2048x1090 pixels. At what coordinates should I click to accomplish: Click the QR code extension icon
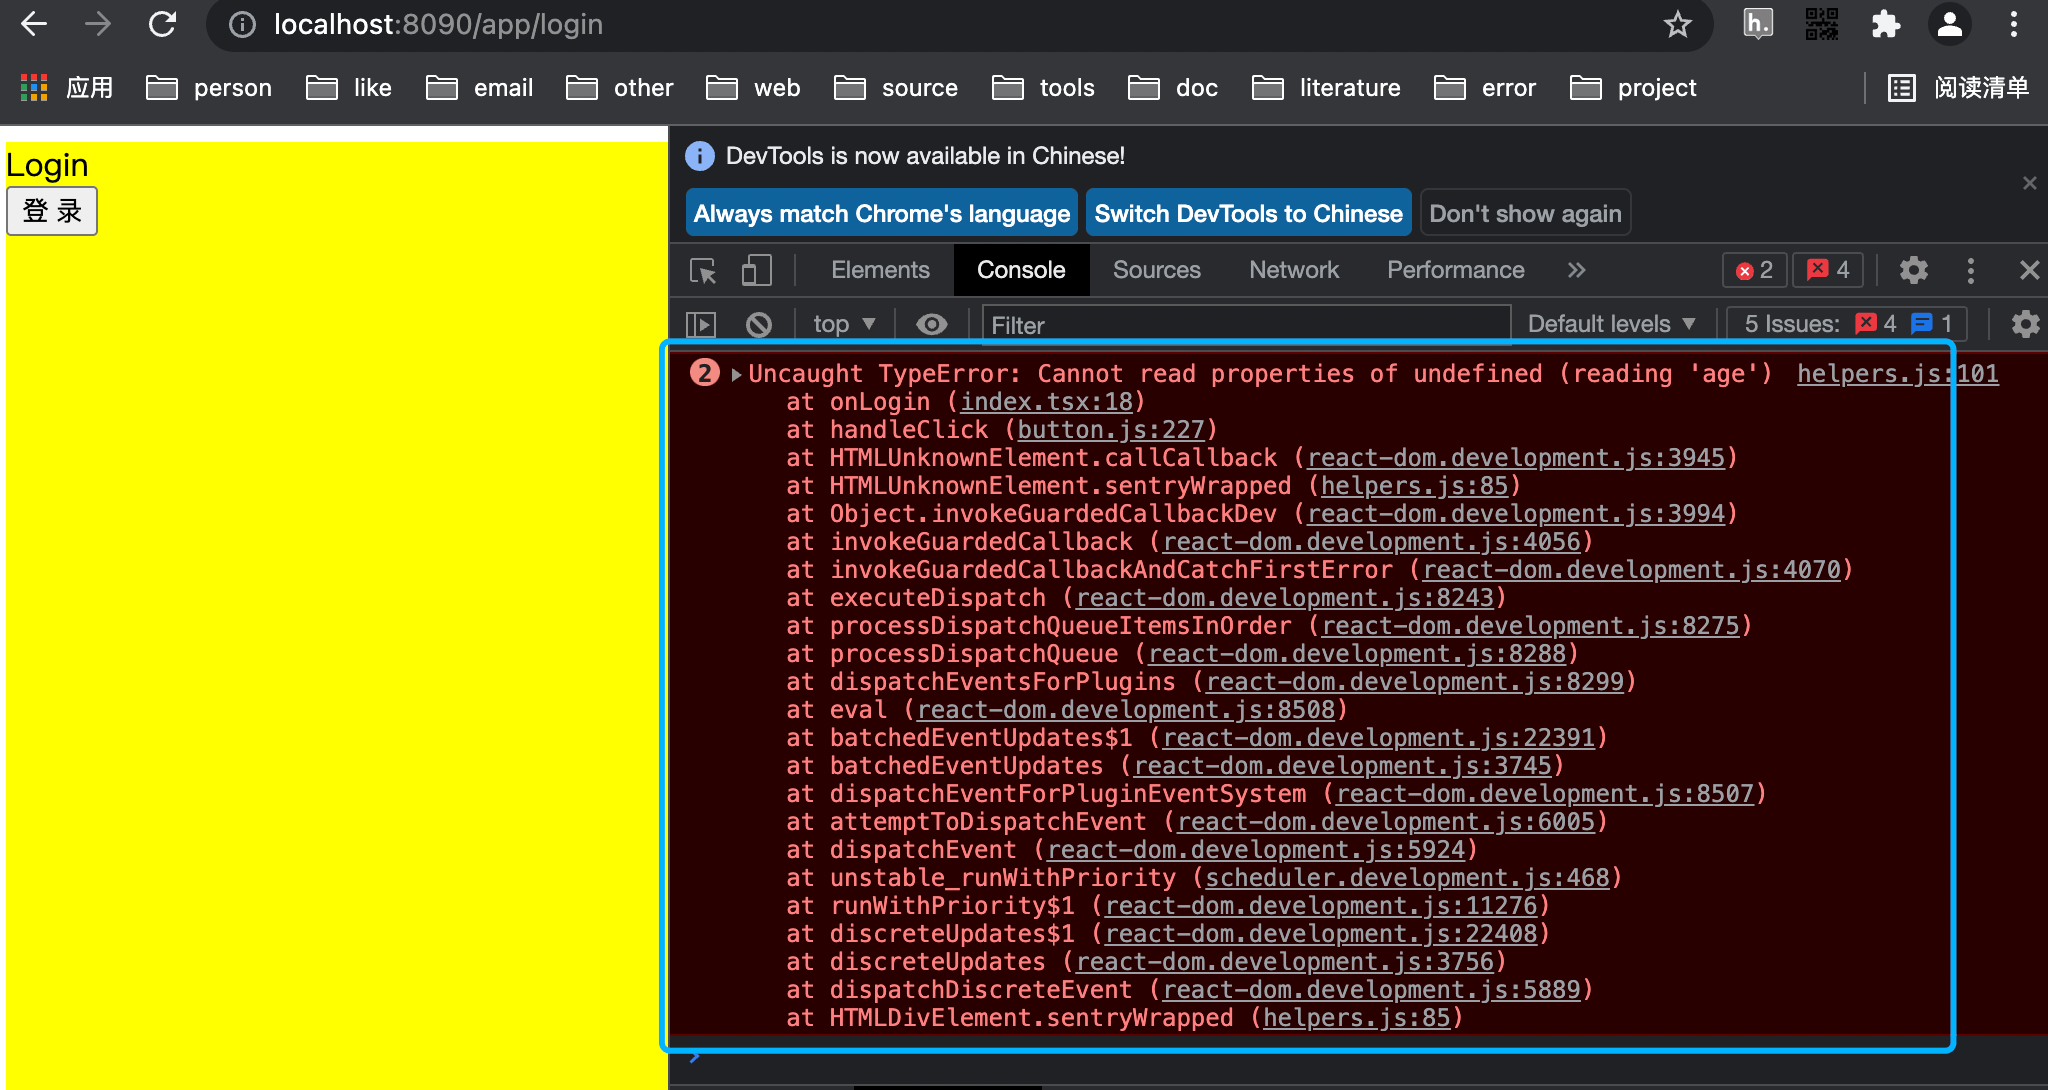(1821, 24)
